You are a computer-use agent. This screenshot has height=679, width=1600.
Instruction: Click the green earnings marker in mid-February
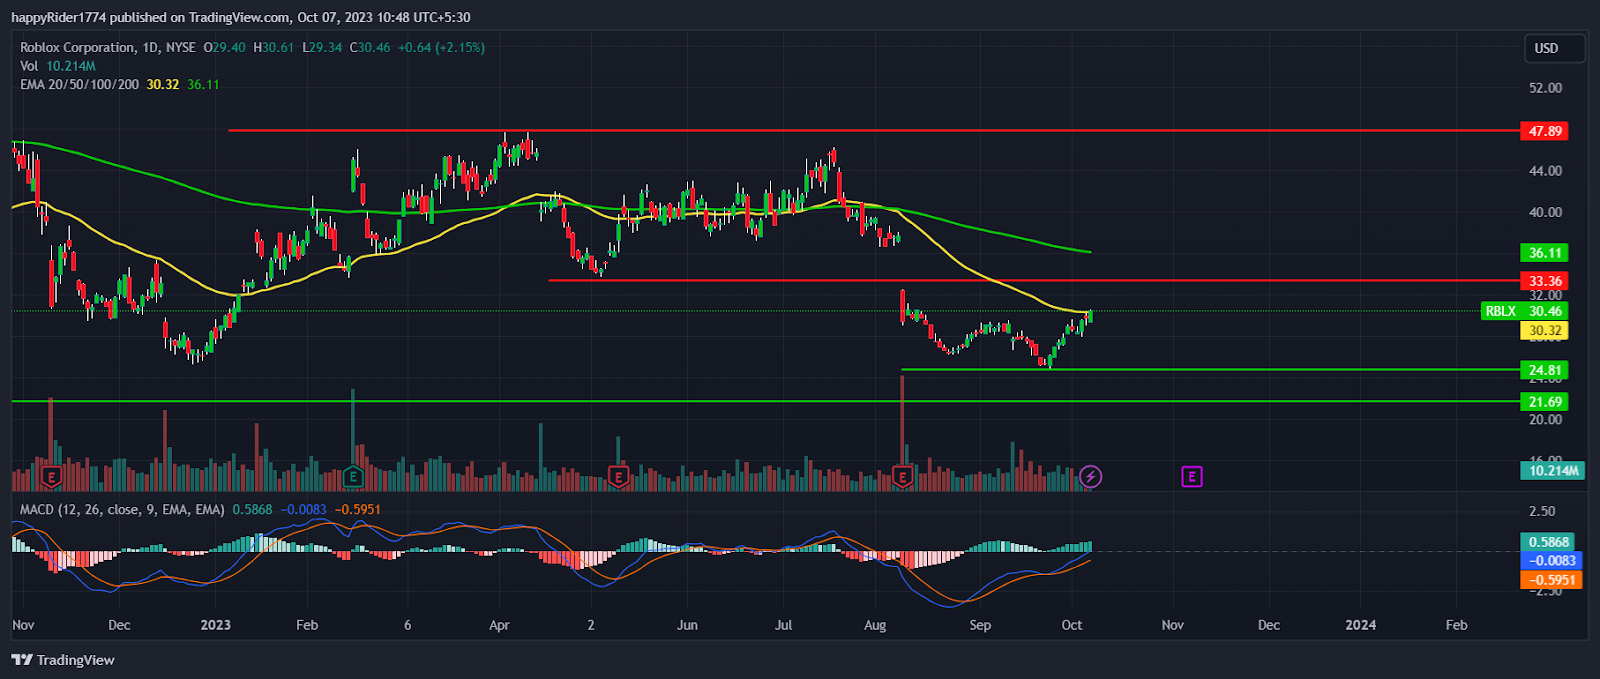353,477
